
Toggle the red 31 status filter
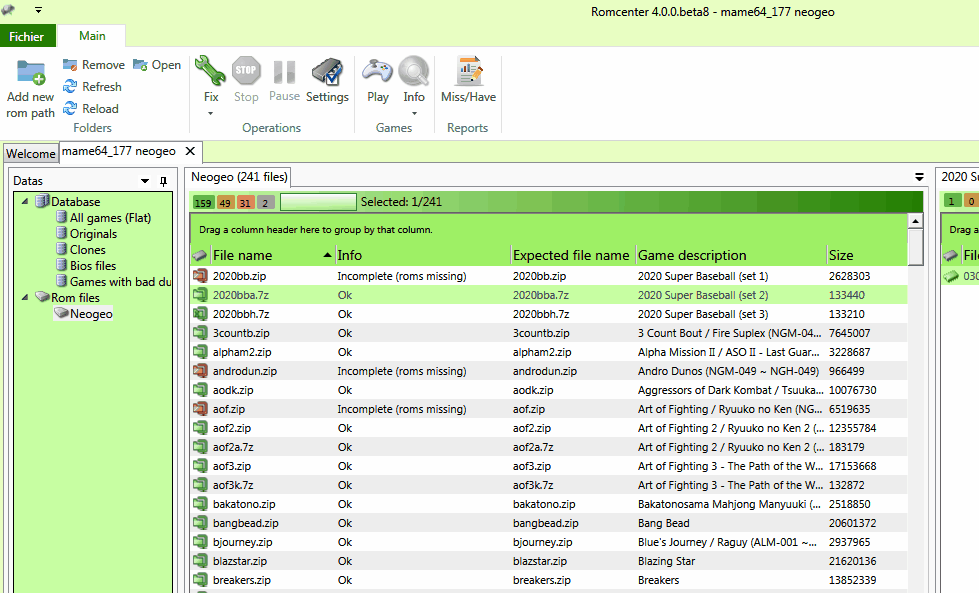coord(246,202)
